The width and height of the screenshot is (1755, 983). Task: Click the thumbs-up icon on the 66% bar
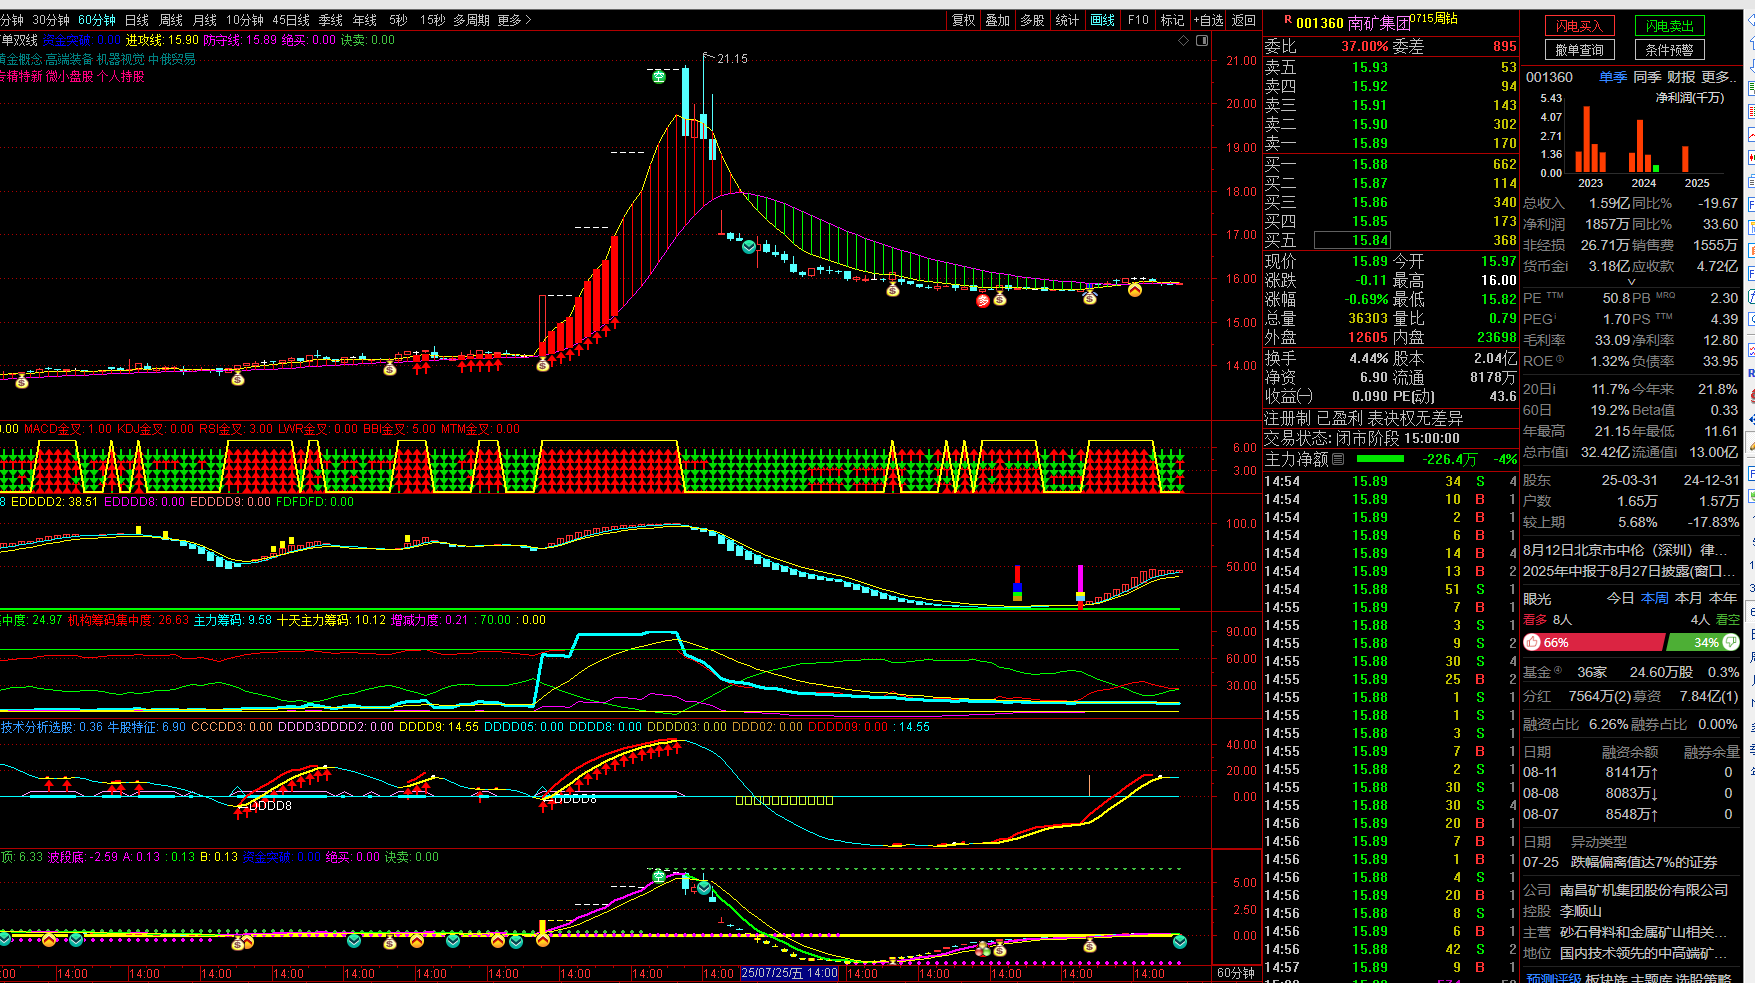(1532, 643)
